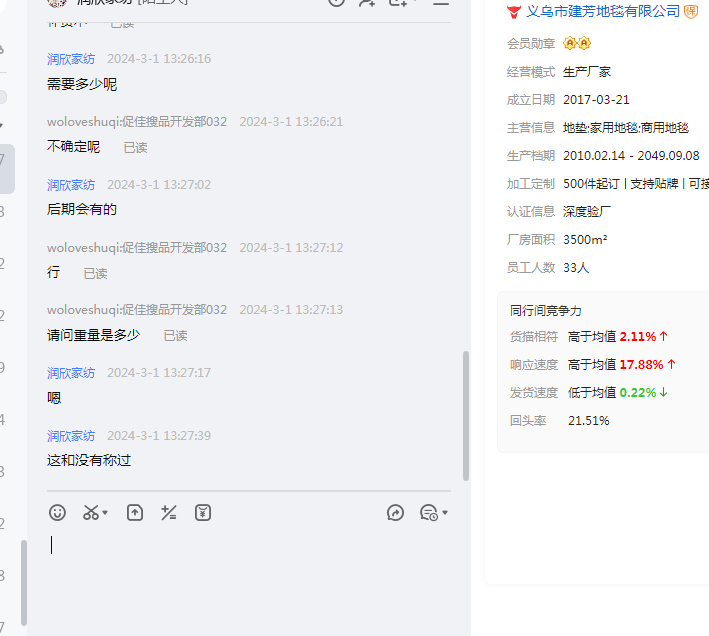
Task: Expand dropdown arrow beside chat history icon
Action: [x=445, y=513]
